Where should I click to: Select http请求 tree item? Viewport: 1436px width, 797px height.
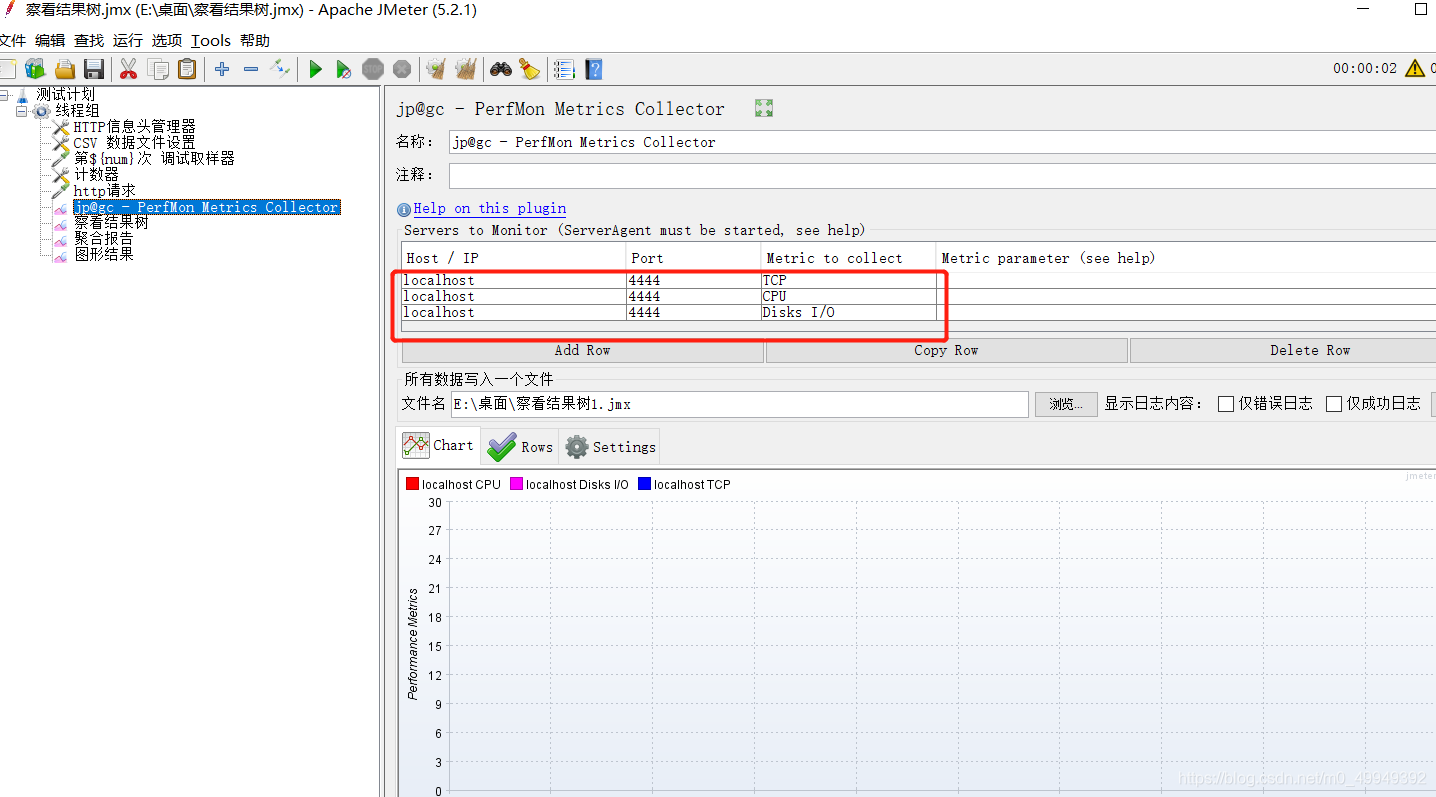[104, 190]
